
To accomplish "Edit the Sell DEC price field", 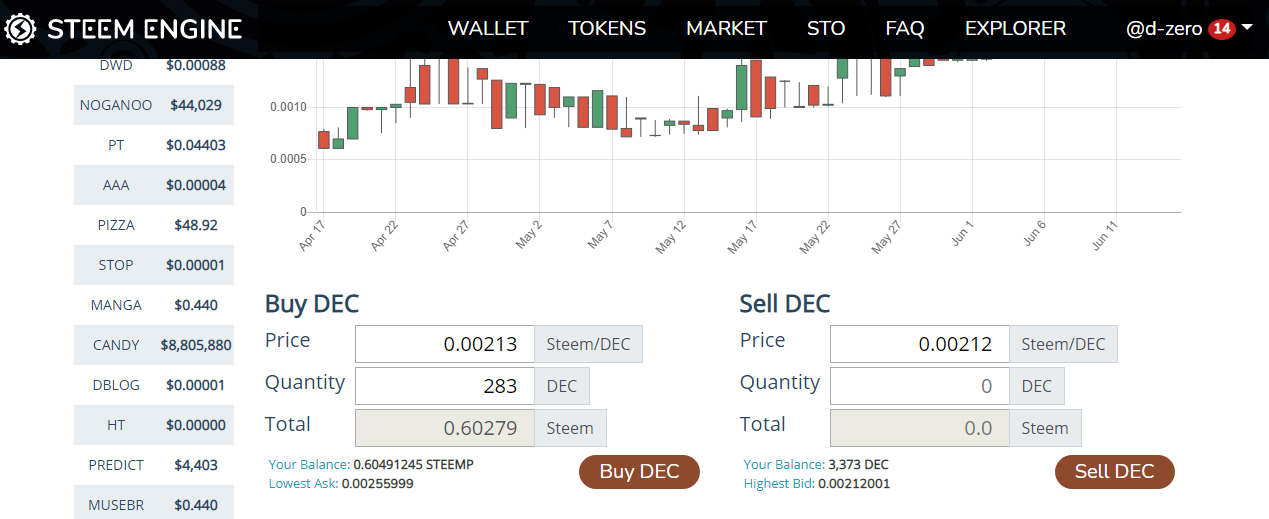I will point(920,344).
